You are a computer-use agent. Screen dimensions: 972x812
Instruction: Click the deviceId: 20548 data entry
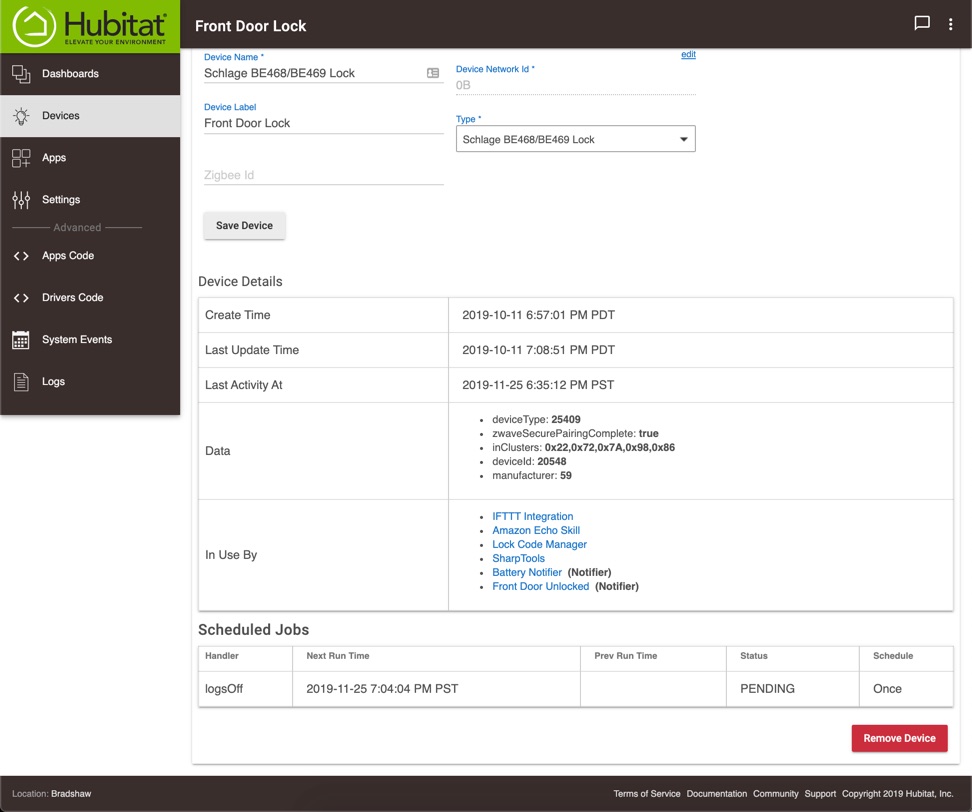tap(529, 462)
